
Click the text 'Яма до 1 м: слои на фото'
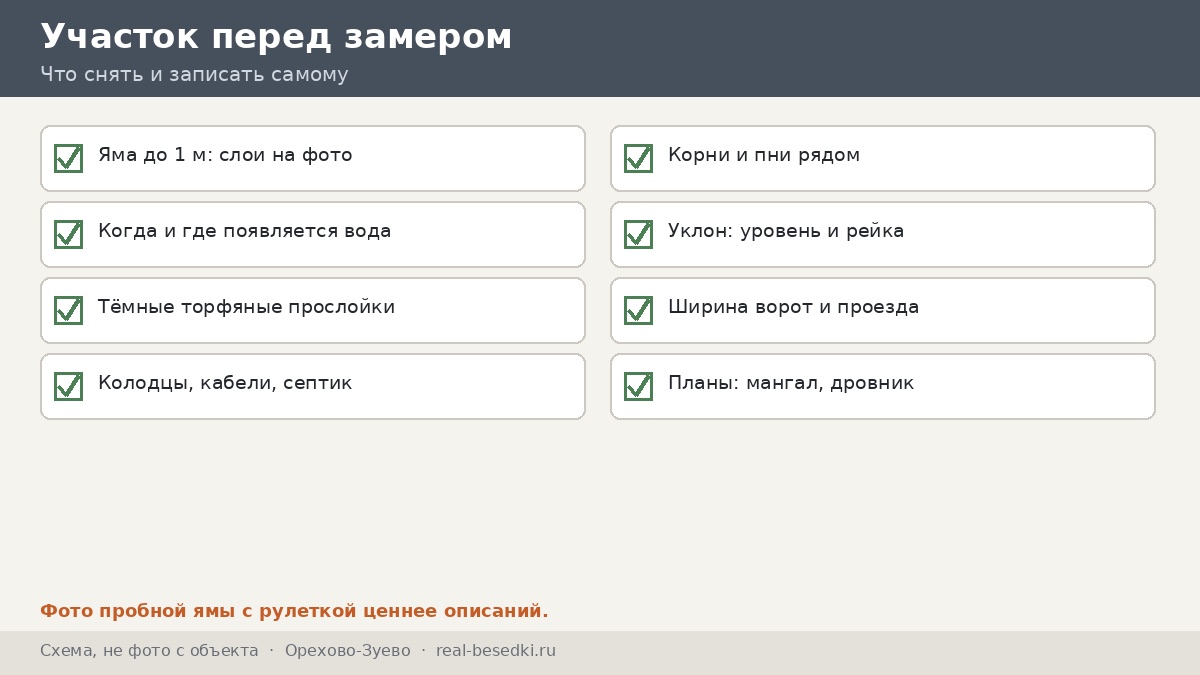click(x=225, y=156)
